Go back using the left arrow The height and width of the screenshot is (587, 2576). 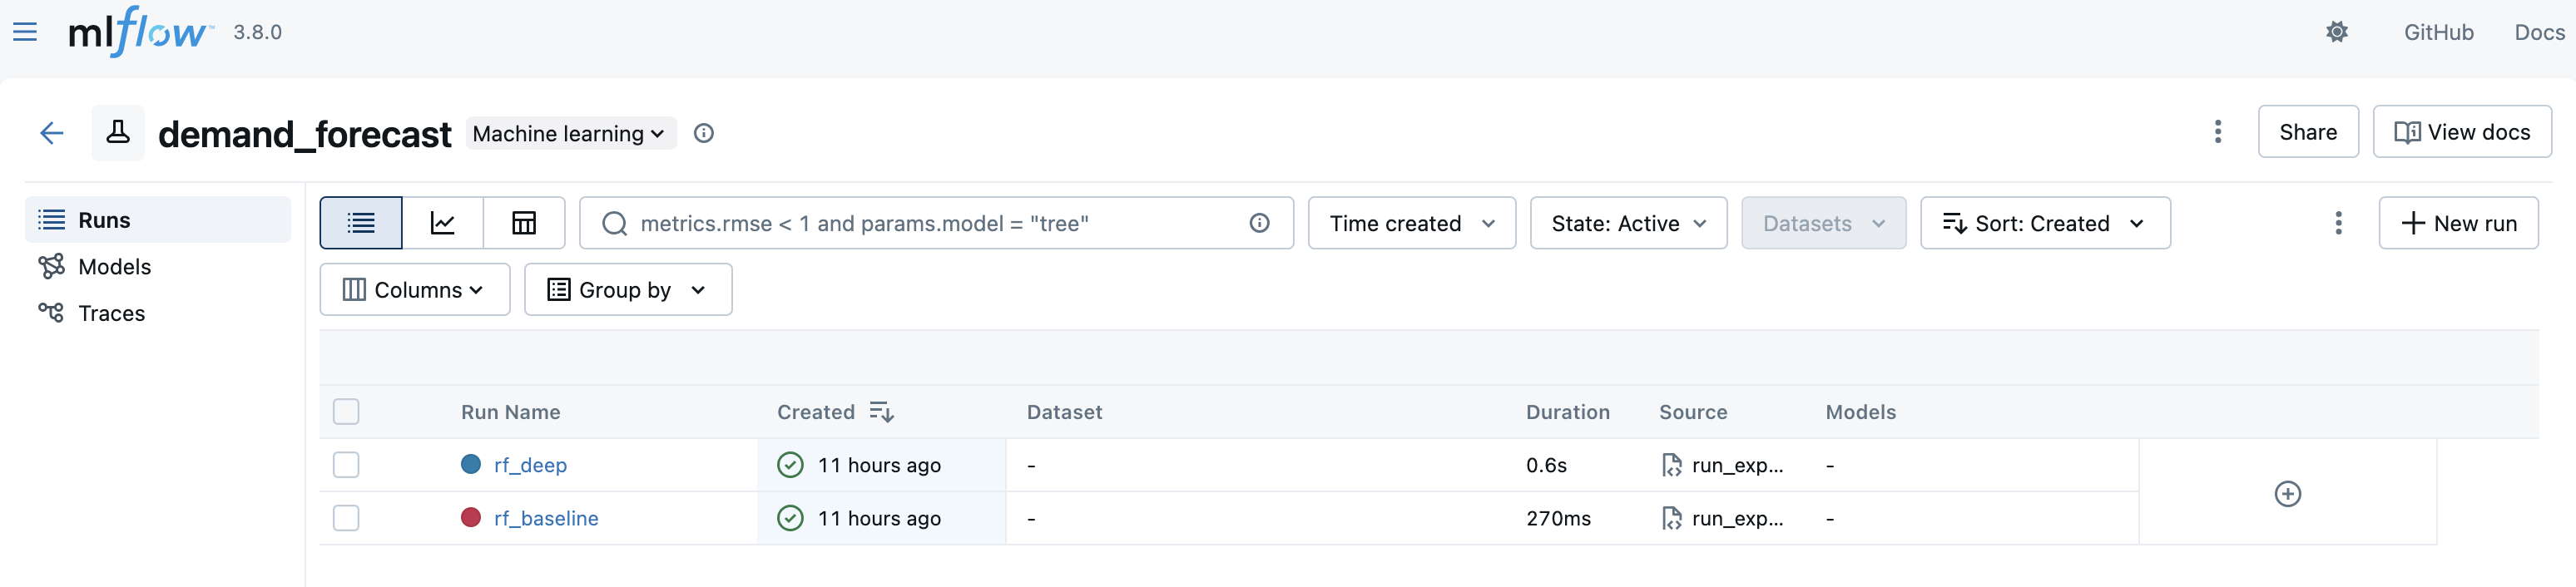[x=51, y=133]
